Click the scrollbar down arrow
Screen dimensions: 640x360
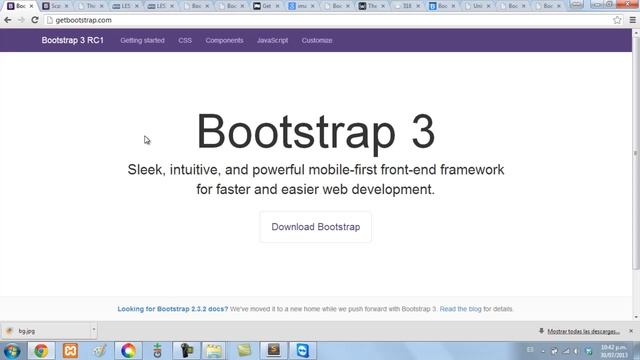click(x=636, y=317)
